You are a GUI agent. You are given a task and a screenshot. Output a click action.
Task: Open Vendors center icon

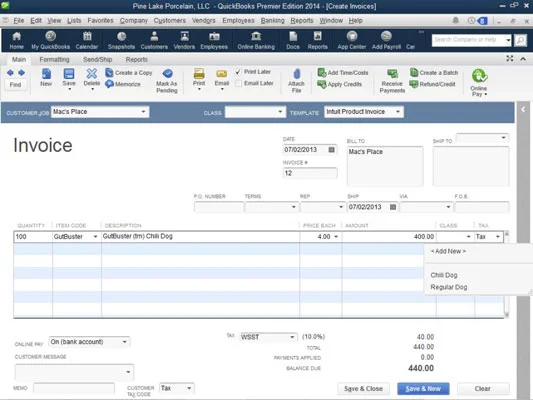click(x=184, y=40)
